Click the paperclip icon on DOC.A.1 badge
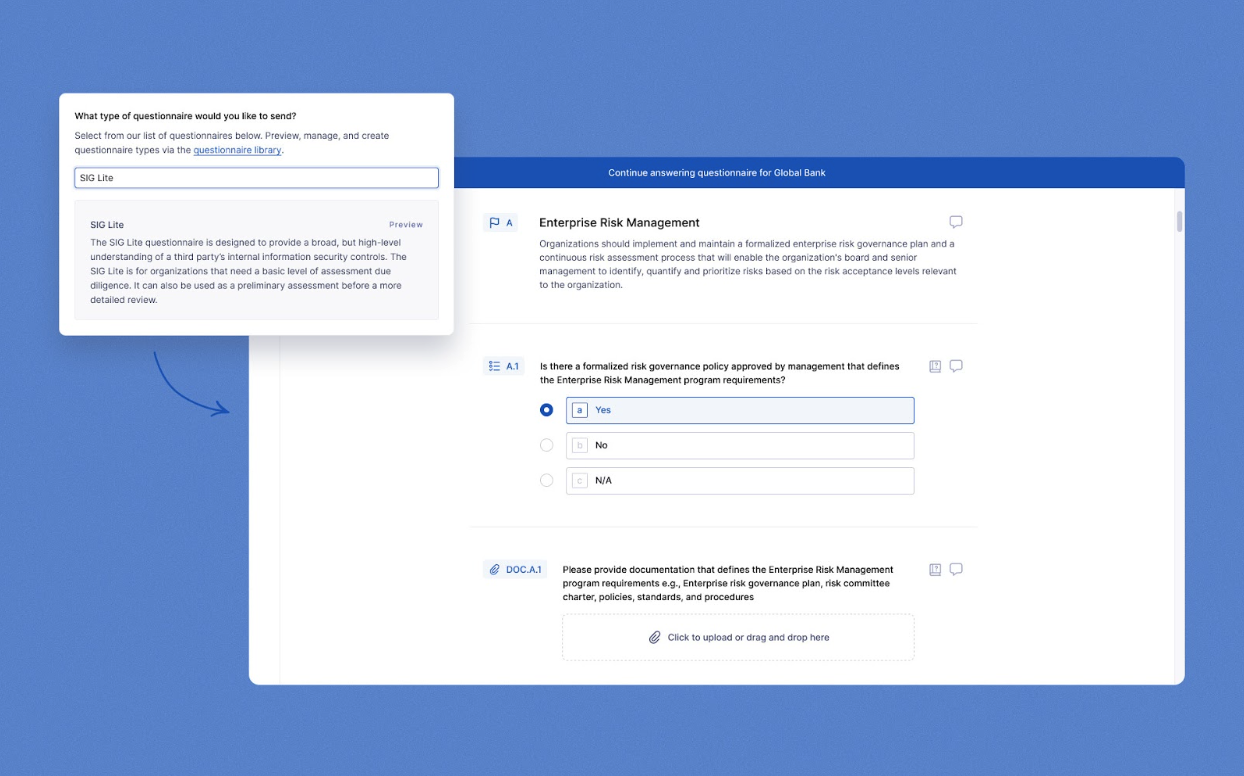 pos(494,570)
